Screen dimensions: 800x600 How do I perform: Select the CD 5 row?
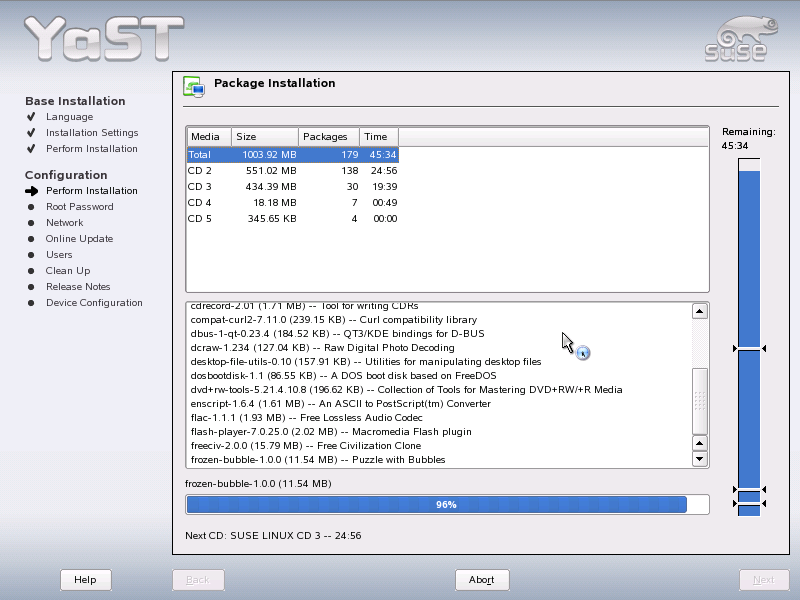[x=292, y=218]
